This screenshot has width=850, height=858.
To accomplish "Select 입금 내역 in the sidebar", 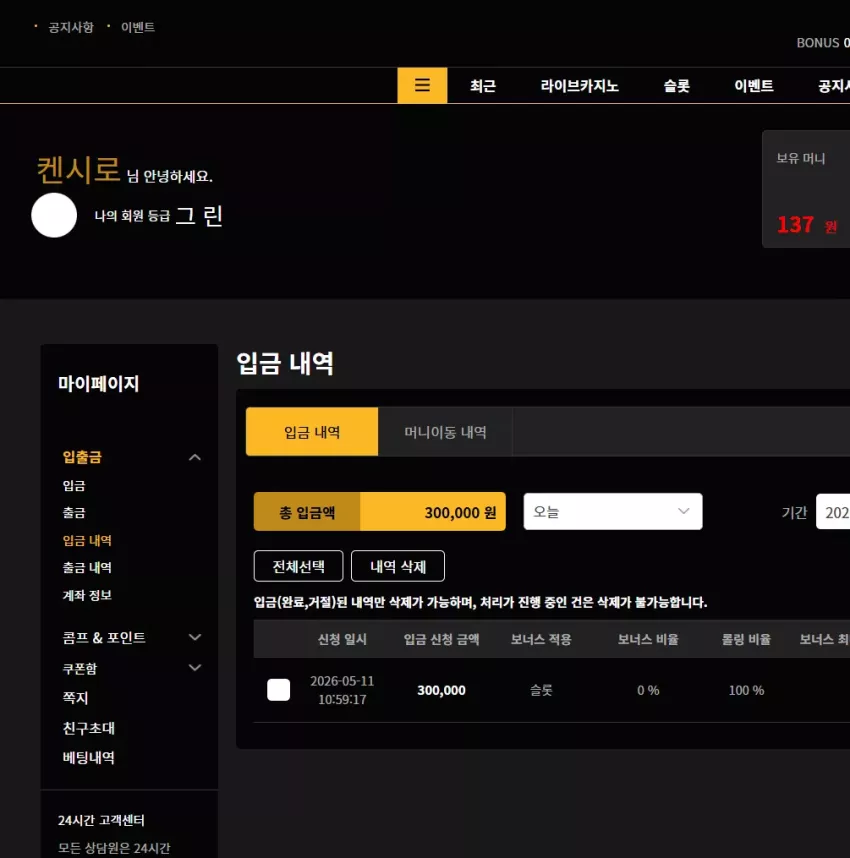I will (x=87, y=540).
